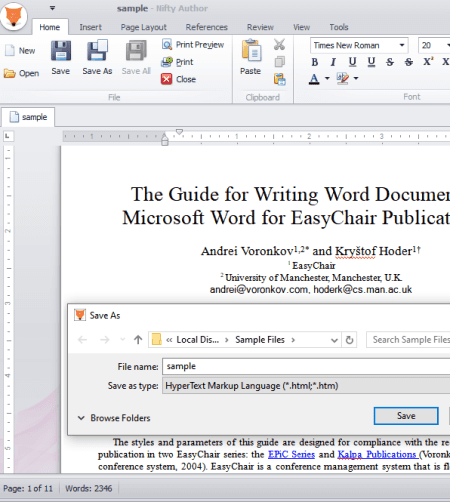
Task: Click Forward arrow in Save As dialog
Action: (105, 340)
